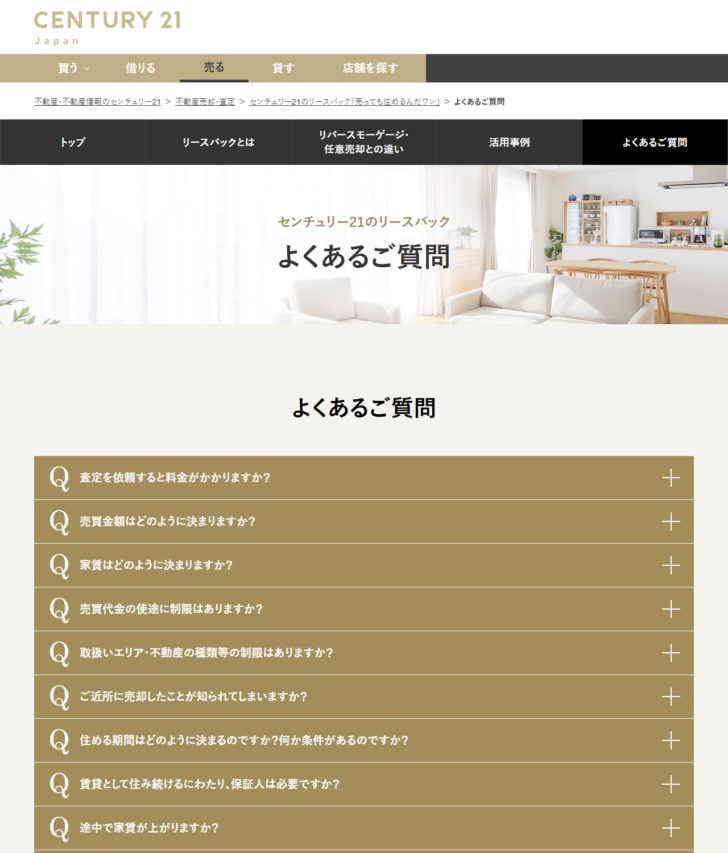Click the 売買代金の使途に制限はありますか? text
Viewport: 728px width, 853px height.
(171, 609)
